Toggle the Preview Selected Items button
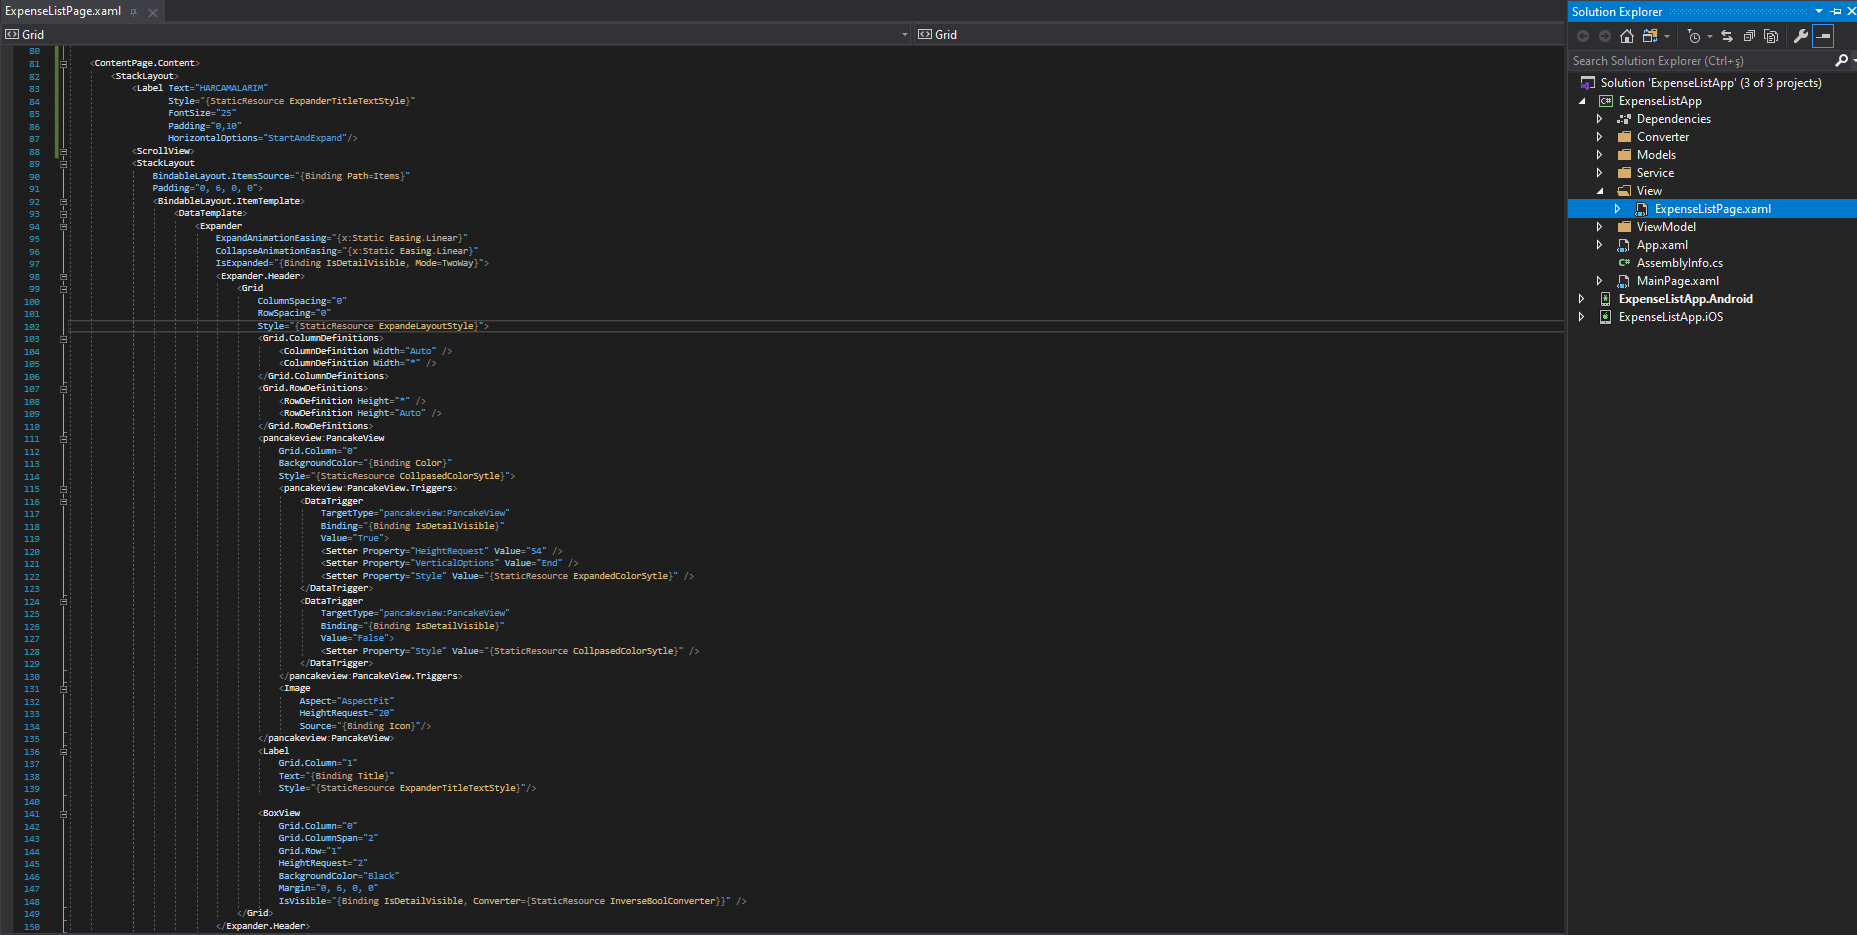Image resolution: width=1857 pixels, height=935 pixels. click(1823, 36)
